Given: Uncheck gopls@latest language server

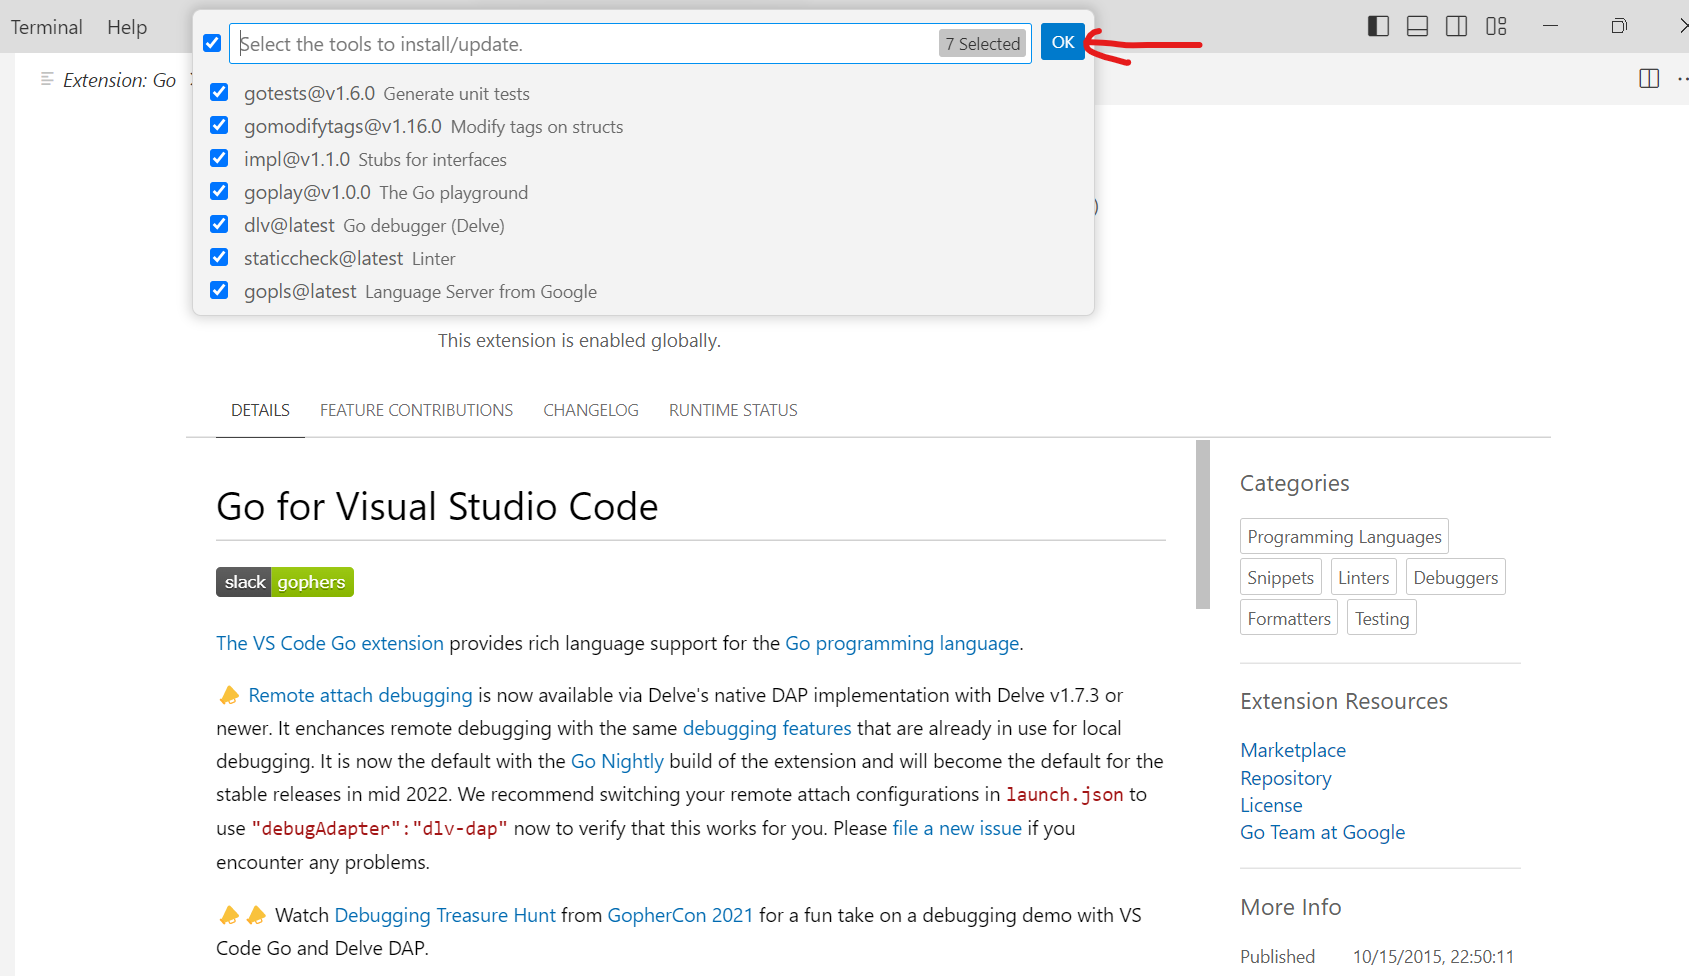Looking at the screenshot, I should [x=219, y=290].
